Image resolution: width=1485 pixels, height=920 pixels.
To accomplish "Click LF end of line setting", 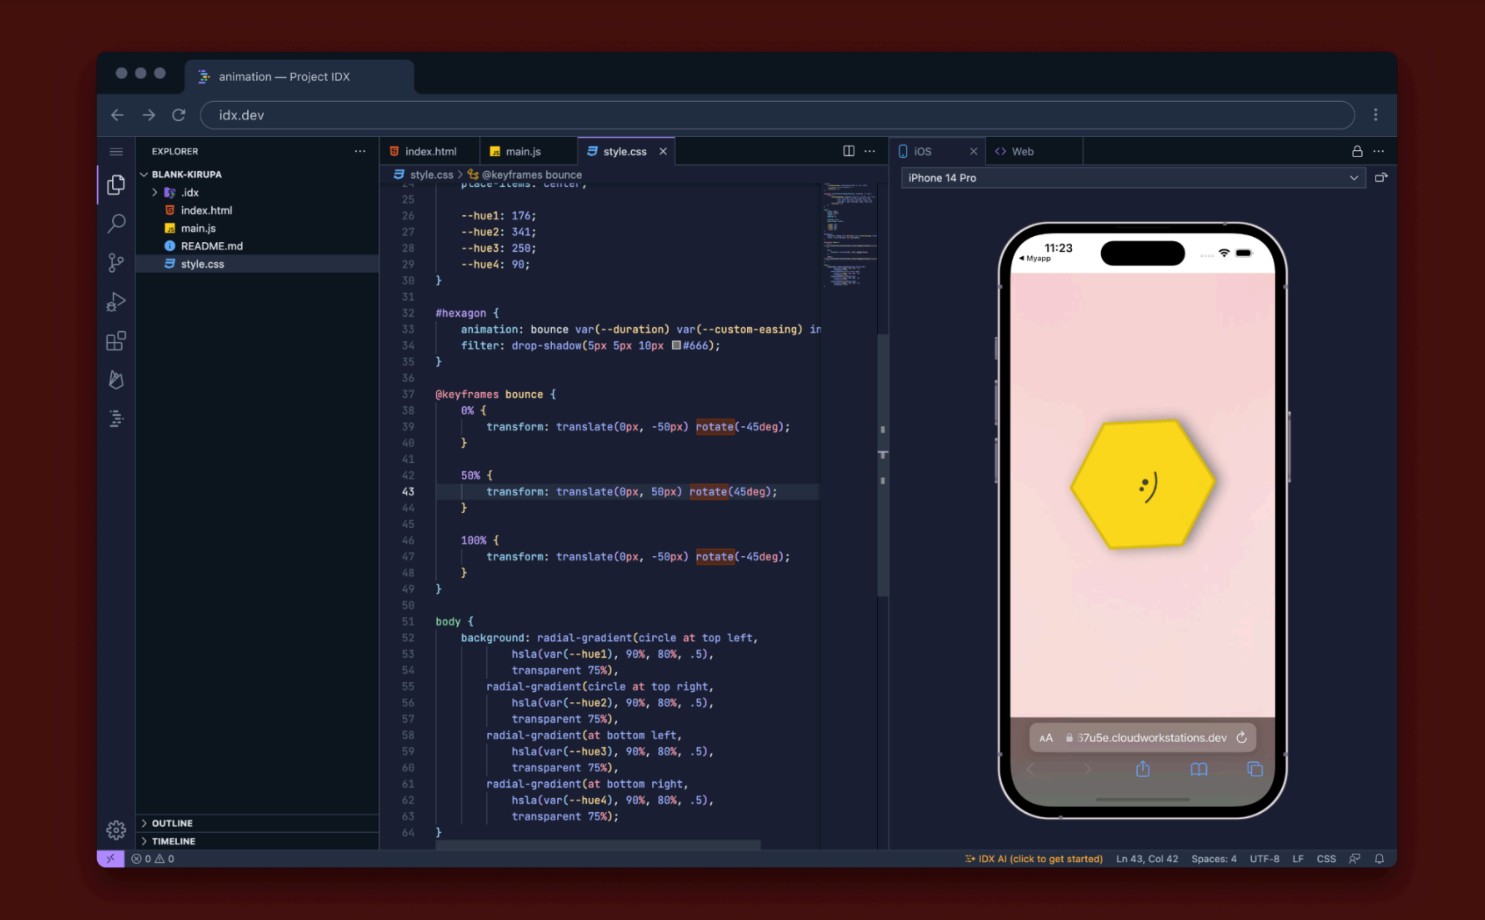I will click(1298, 858).
